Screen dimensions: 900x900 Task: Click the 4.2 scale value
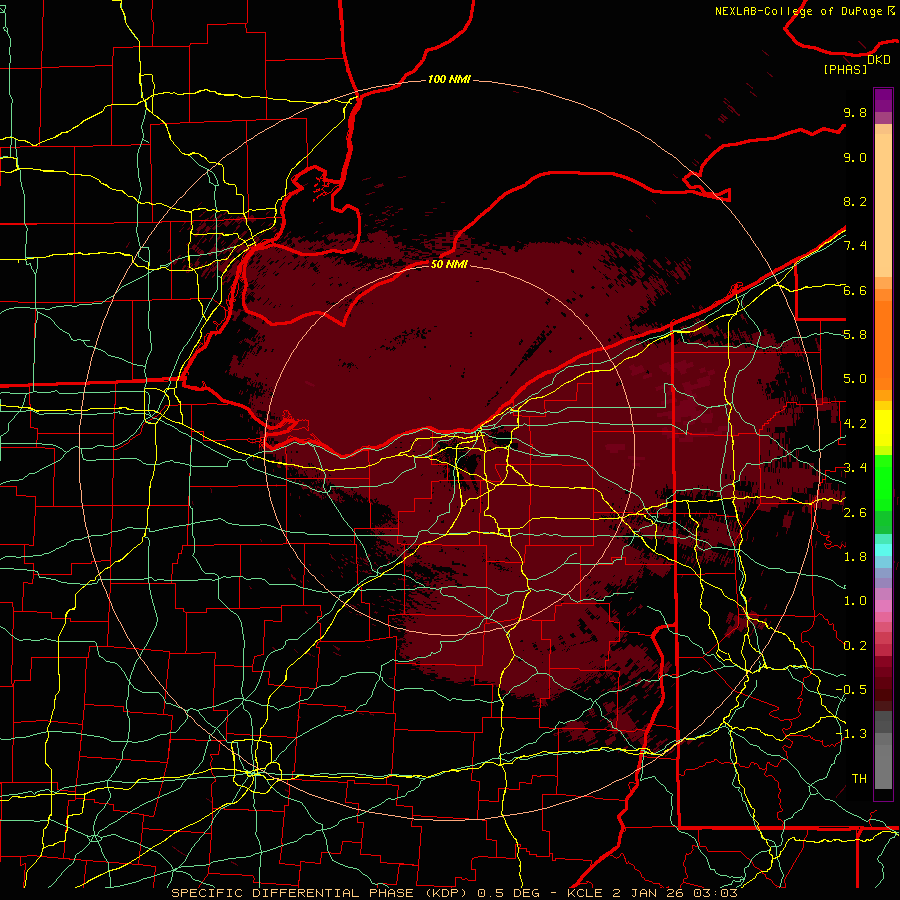(x=855, y=424)
